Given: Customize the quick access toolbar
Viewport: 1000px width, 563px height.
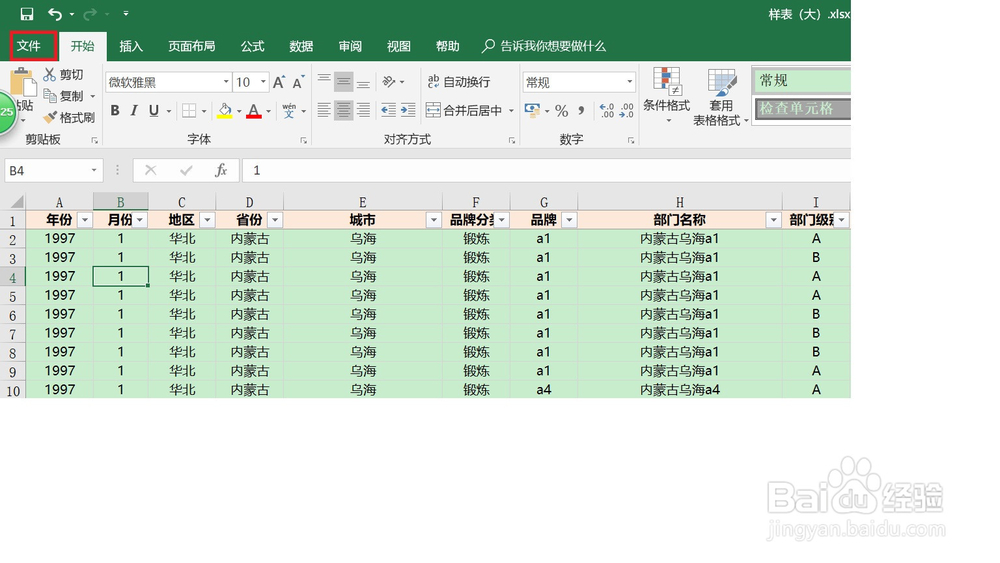Looking at the screenshot, I should 126,13.
